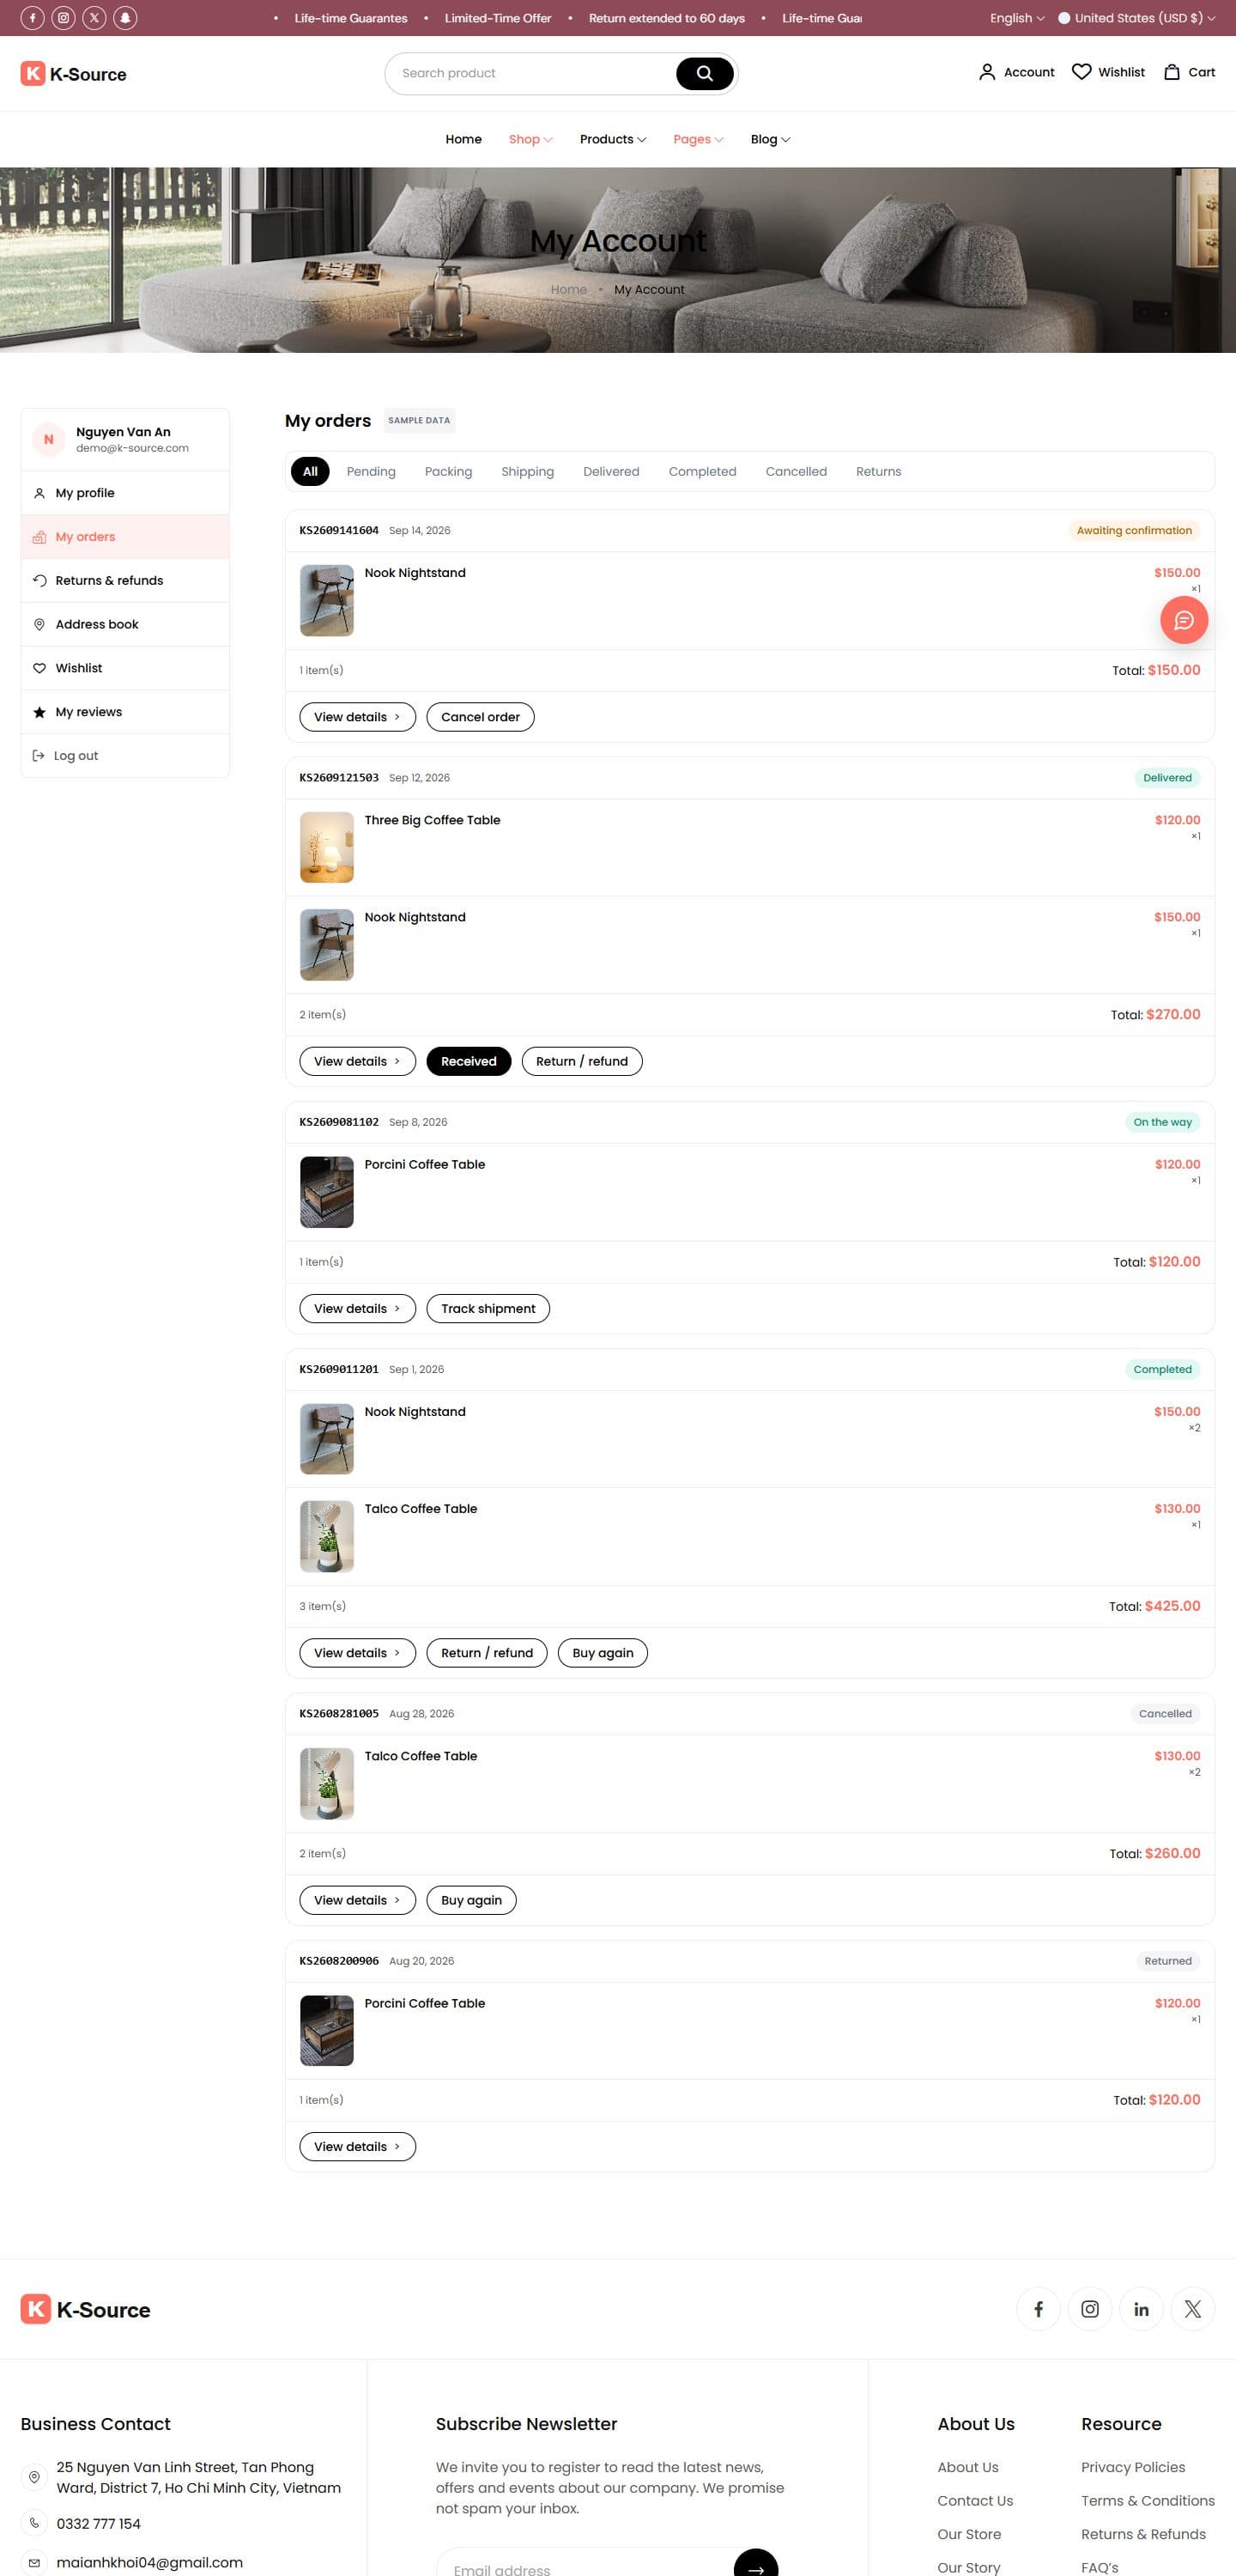Click the search magnifier button
Screen dimensions: 1236x2576
click(704, 73)
